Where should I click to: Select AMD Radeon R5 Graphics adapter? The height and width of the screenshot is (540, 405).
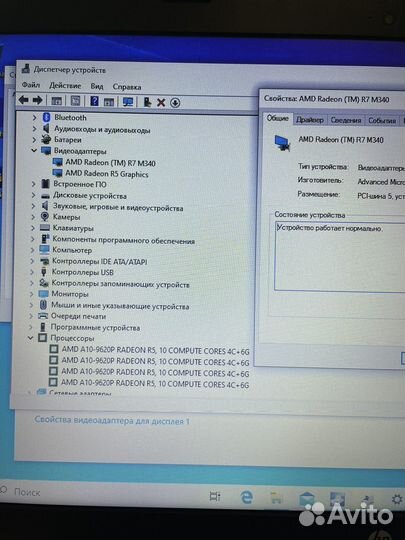pyautogui.click(x=107, y=174)
